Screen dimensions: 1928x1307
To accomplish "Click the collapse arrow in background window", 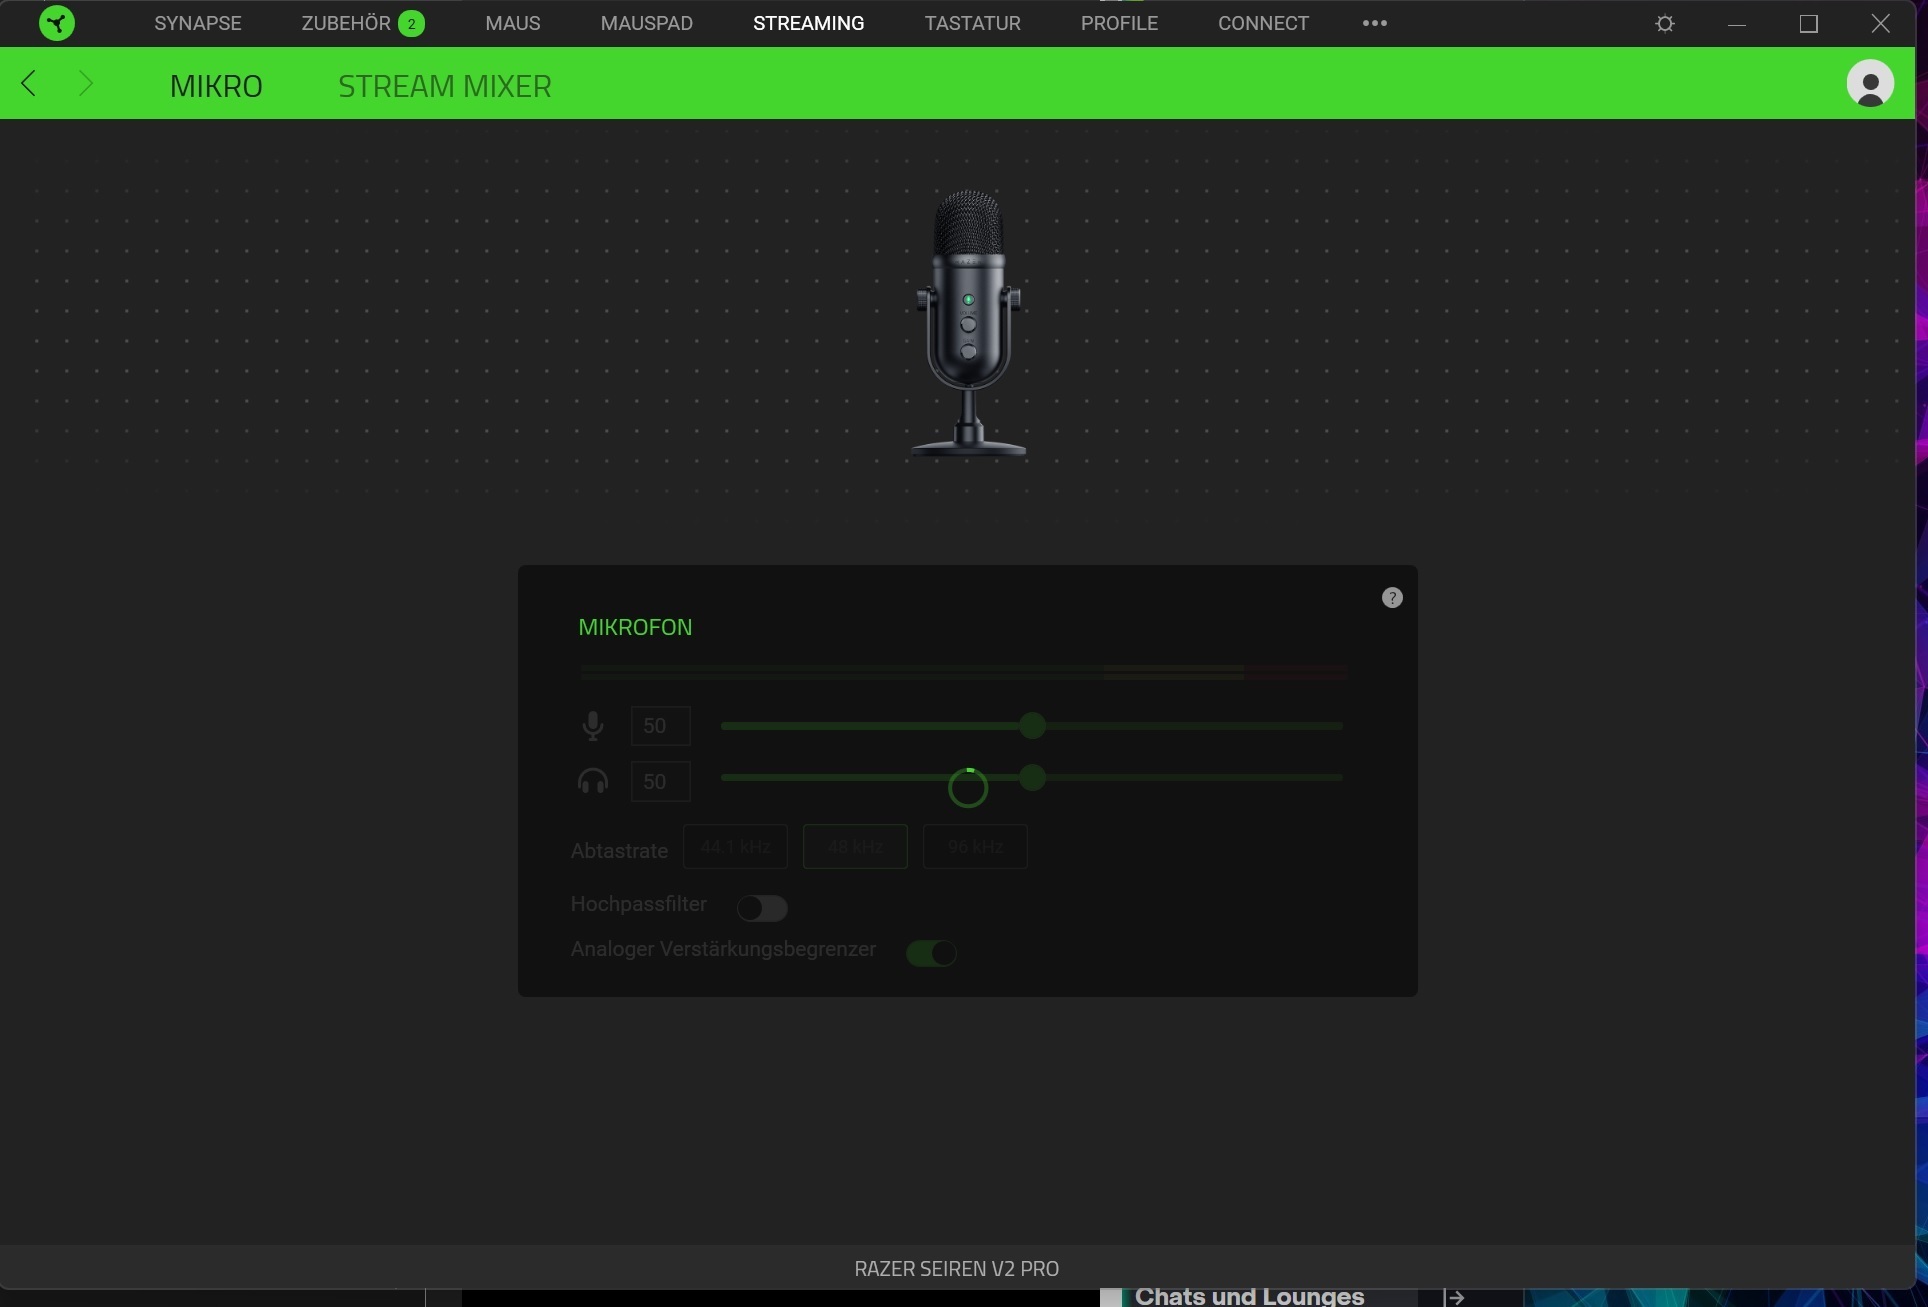I will click(1454, 1297).
